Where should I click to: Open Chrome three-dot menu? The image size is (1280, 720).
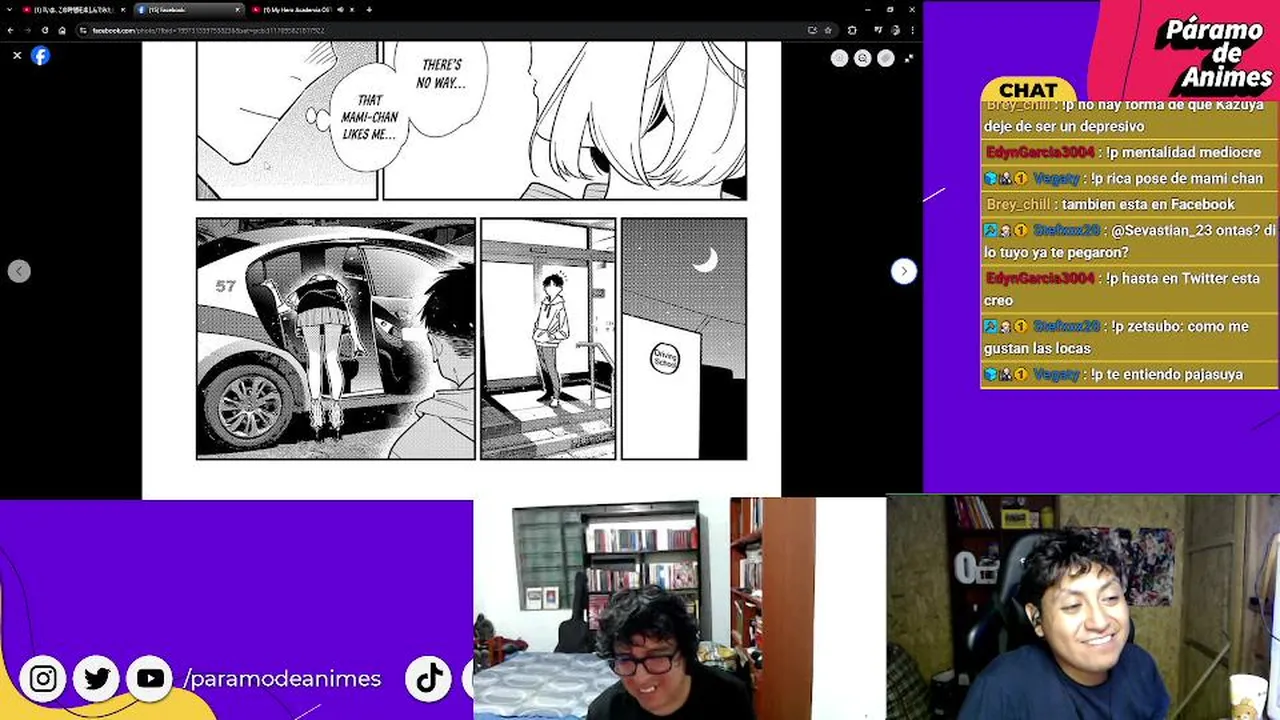912,30
